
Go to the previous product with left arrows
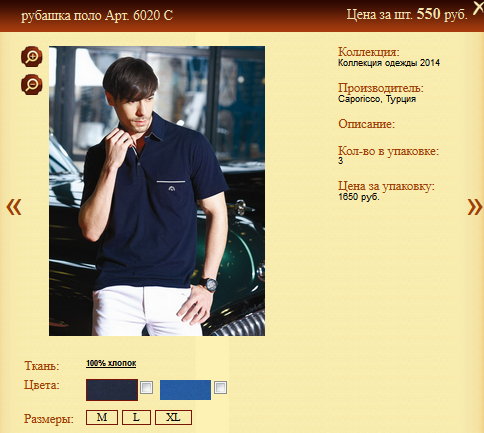[x=14, y=207]
